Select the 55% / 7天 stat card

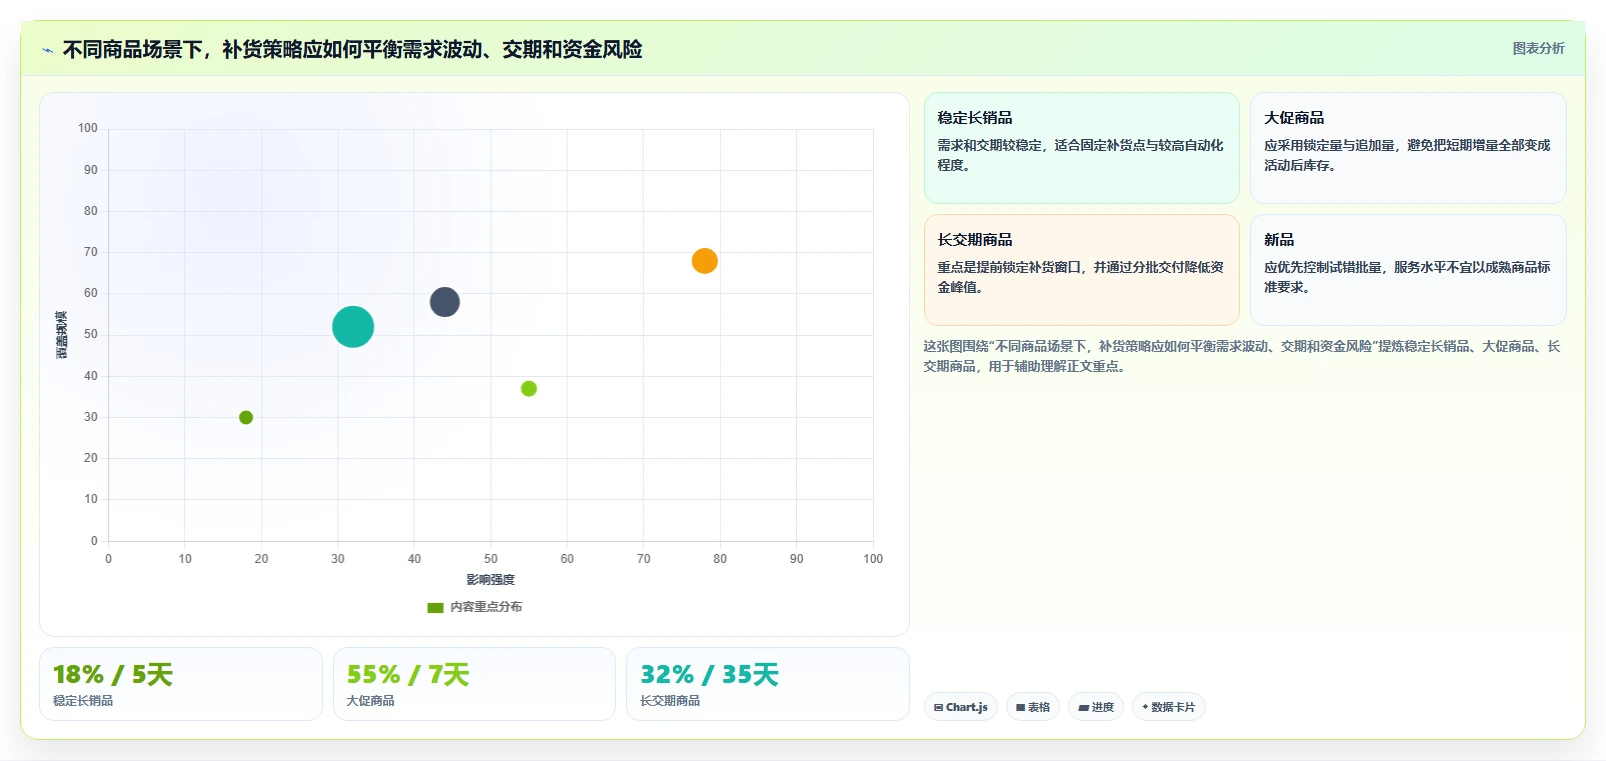tap(474, 684)
